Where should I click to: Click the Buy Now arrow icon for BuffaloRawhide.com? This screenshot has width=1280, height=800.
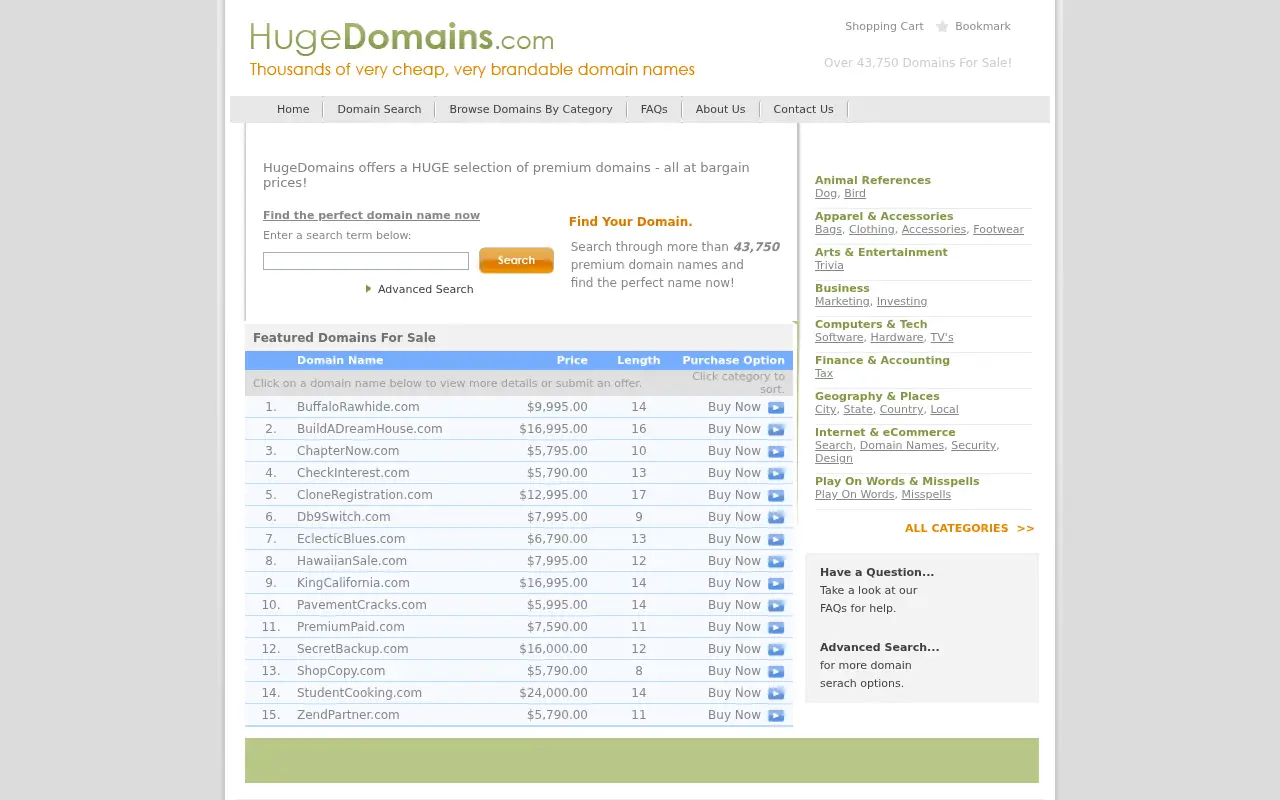click(776, 407)
